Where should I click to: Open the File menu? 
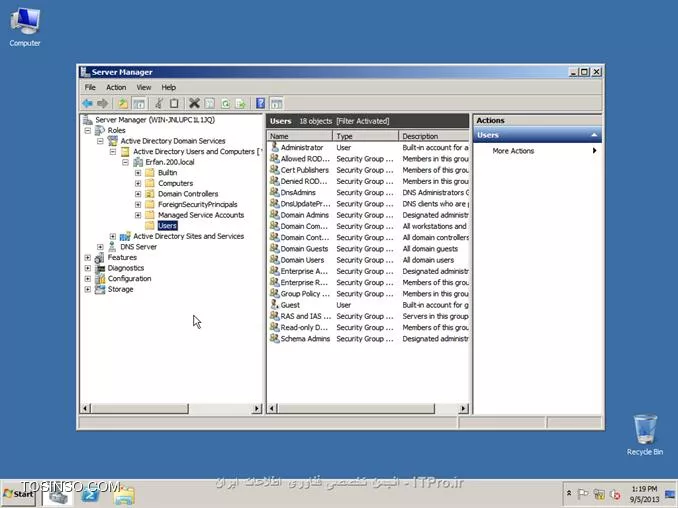90,87
